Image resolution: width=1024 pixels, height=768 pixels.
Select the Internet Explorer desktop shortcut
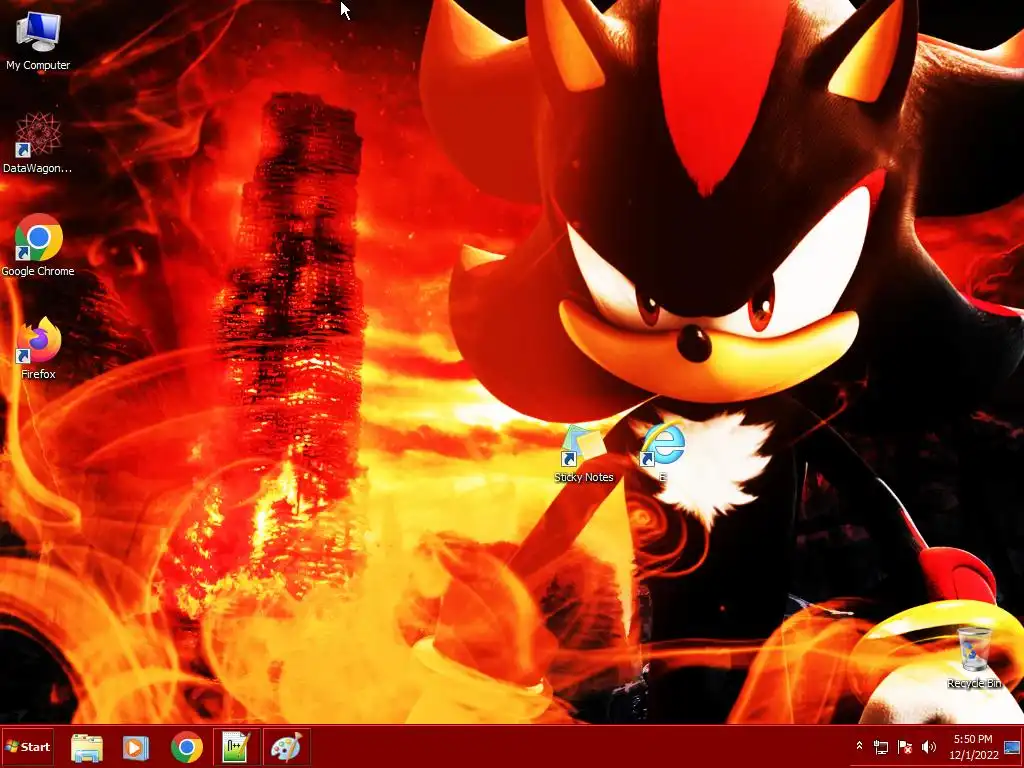pos(663,452)
